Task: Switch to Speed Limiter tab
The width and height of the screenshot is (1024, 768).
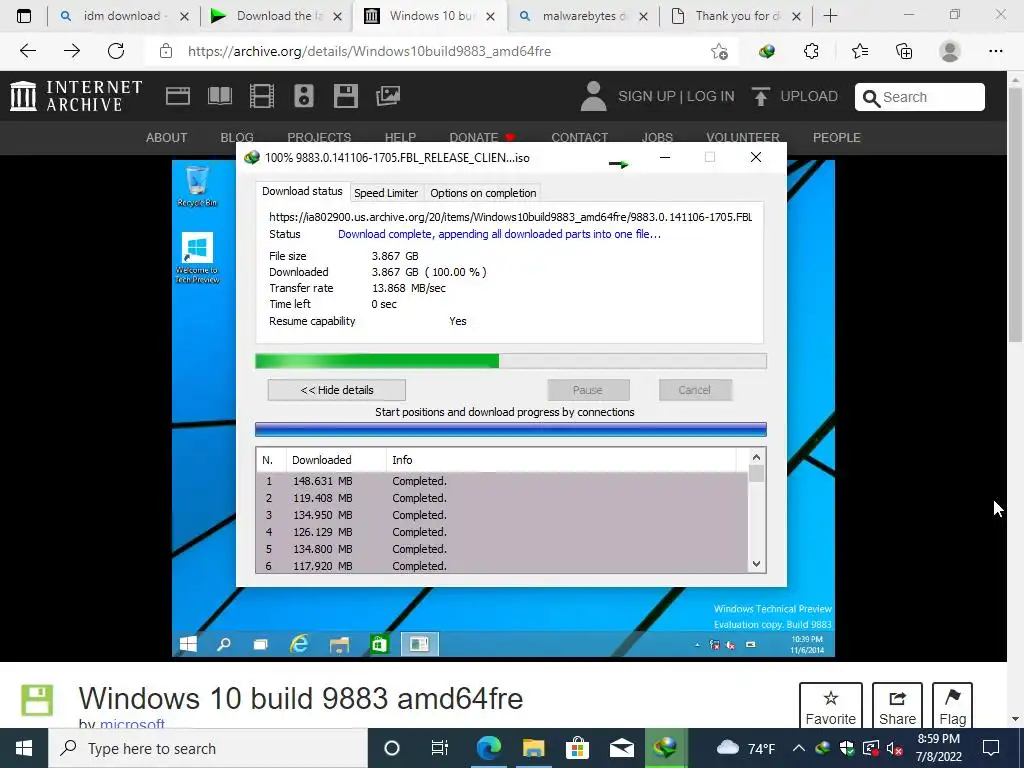Action: [386, 193]
